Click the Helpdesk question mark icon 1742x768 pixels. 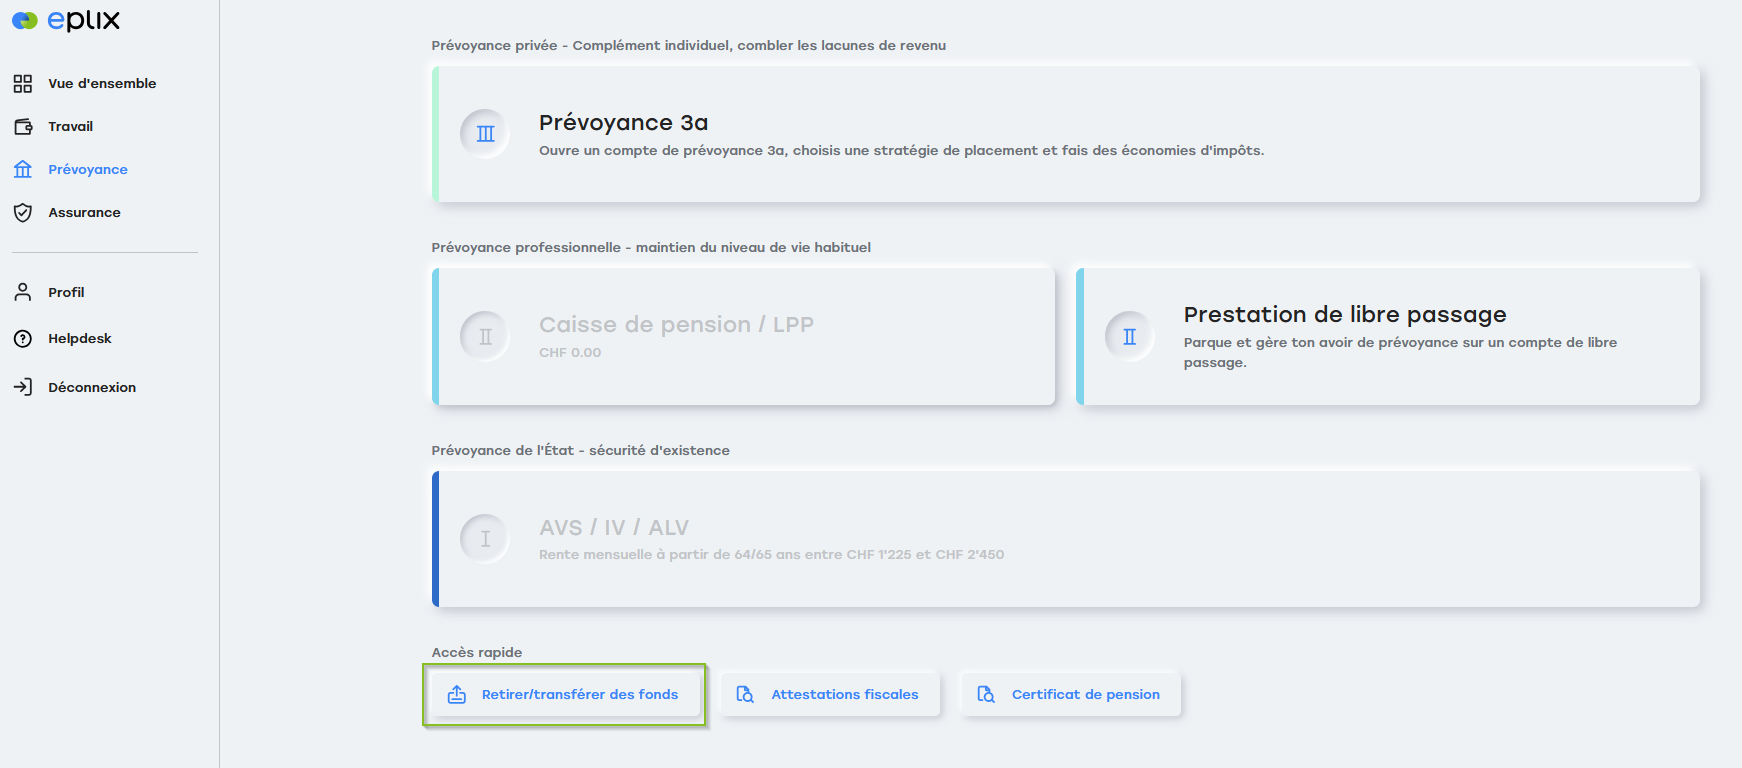pos(23,338)
